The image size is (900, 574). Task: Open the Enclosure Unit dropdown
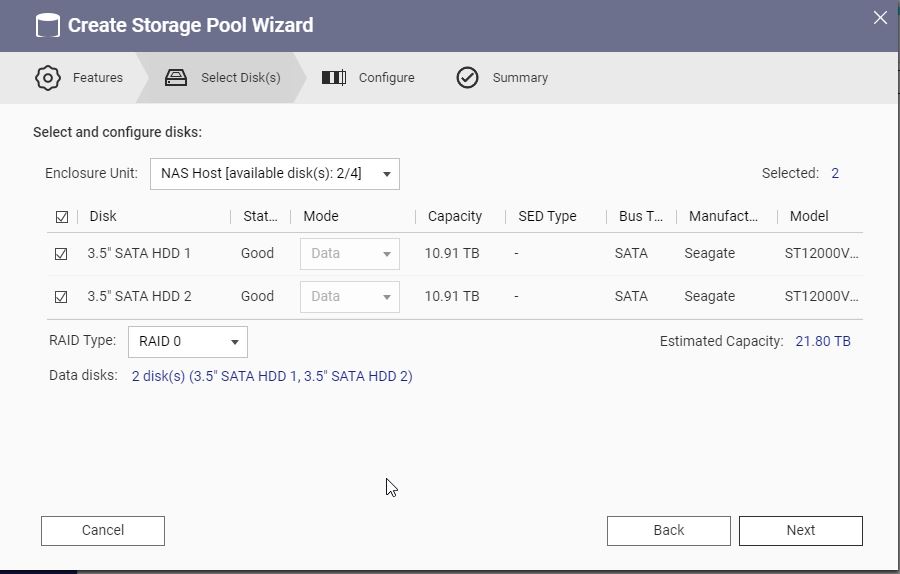(275, 174)
